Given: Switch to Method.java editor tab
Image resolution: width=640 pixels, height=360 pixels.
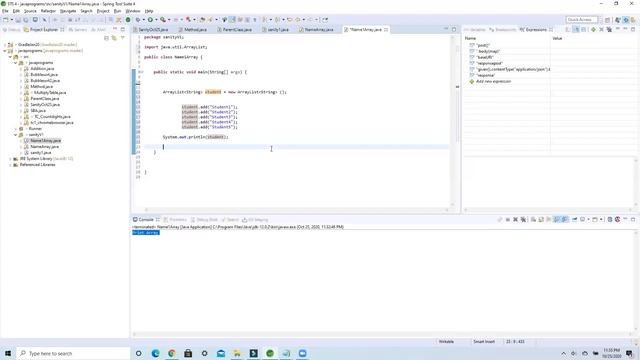Looking at the screenshot, I should point(193,30).
